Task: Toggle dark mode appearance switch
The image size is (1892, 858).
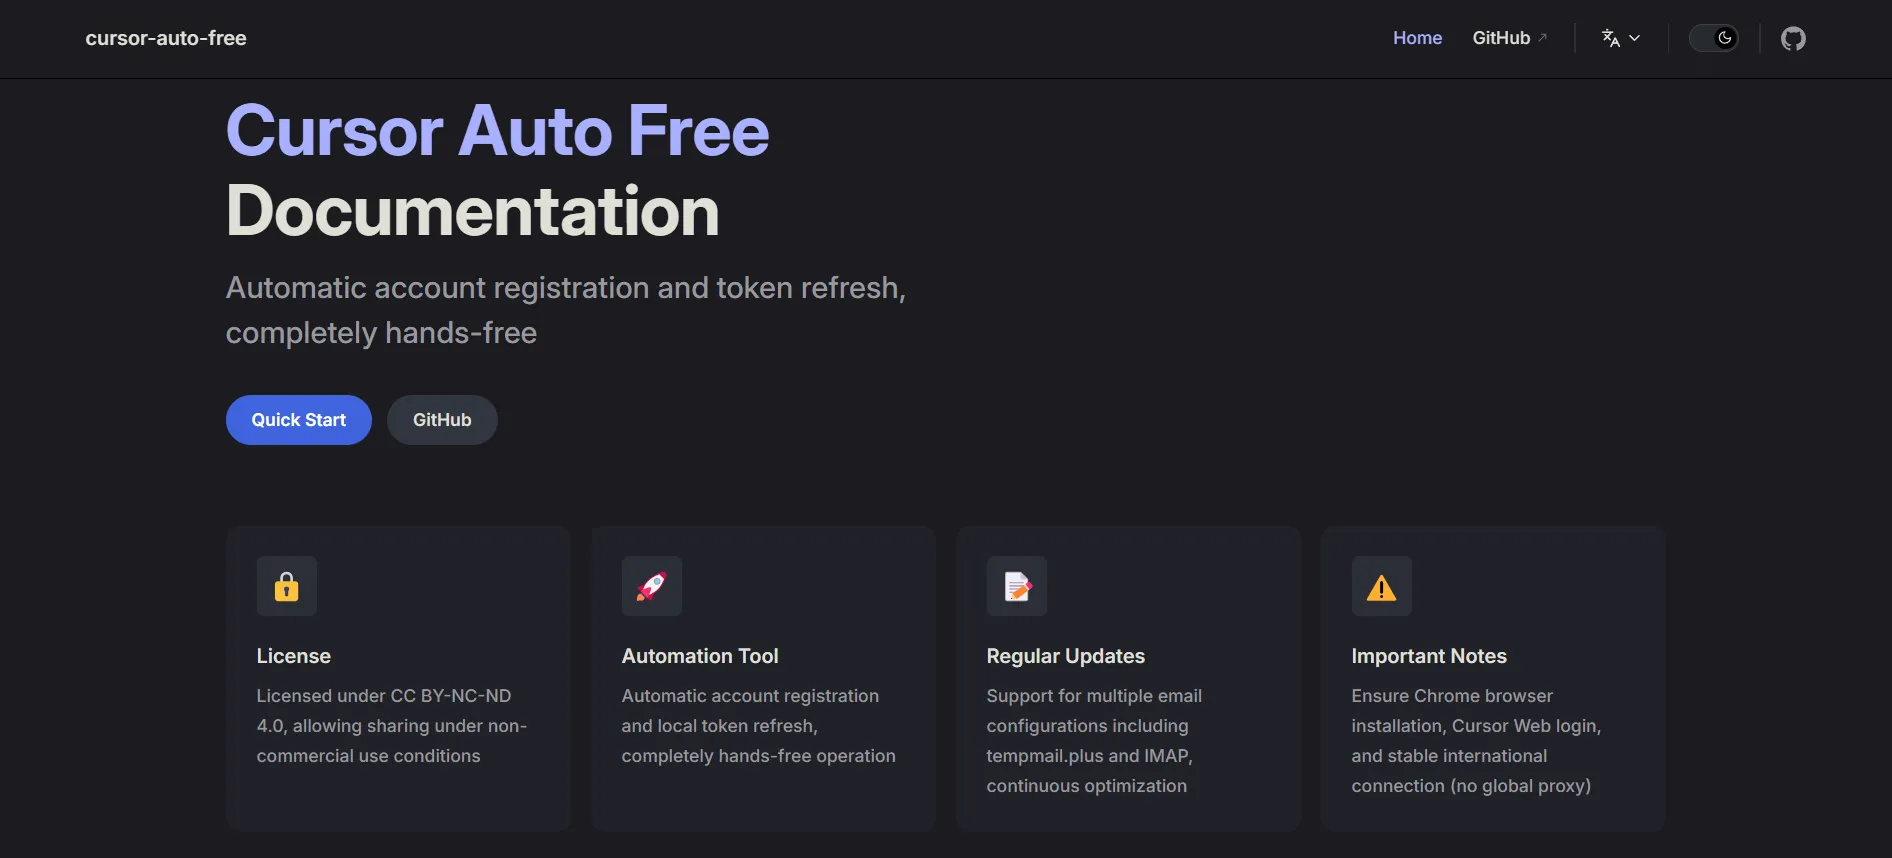Action: [x=1714, y=38]
